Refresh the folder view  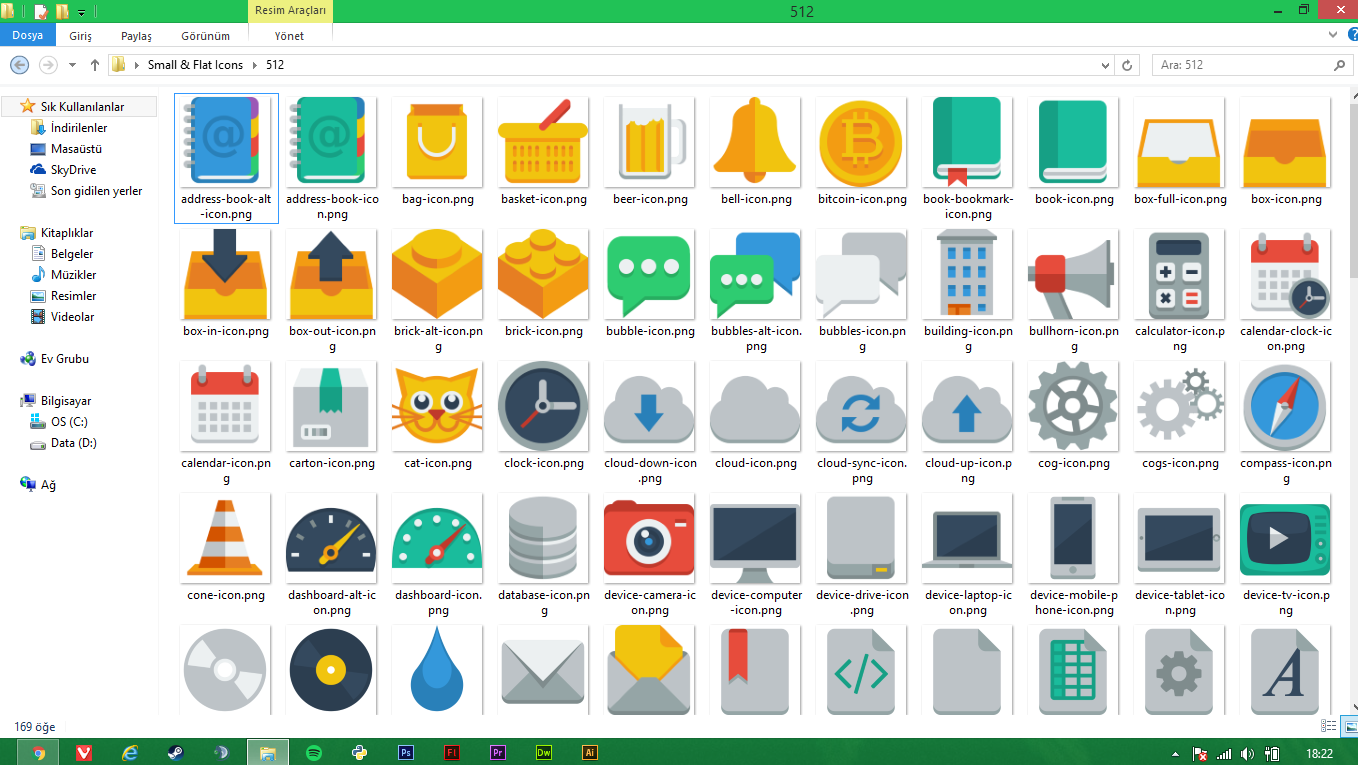[1127, 65]
